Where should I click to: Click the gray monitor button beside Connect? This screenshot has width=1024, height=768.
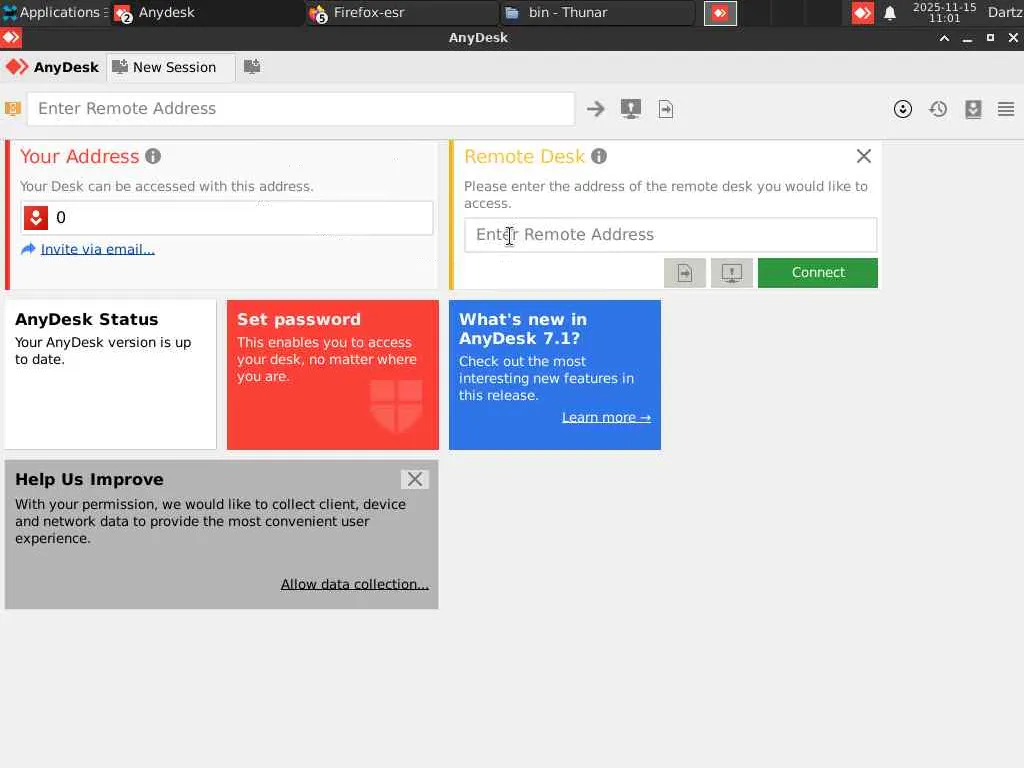[x=731, y=272]
